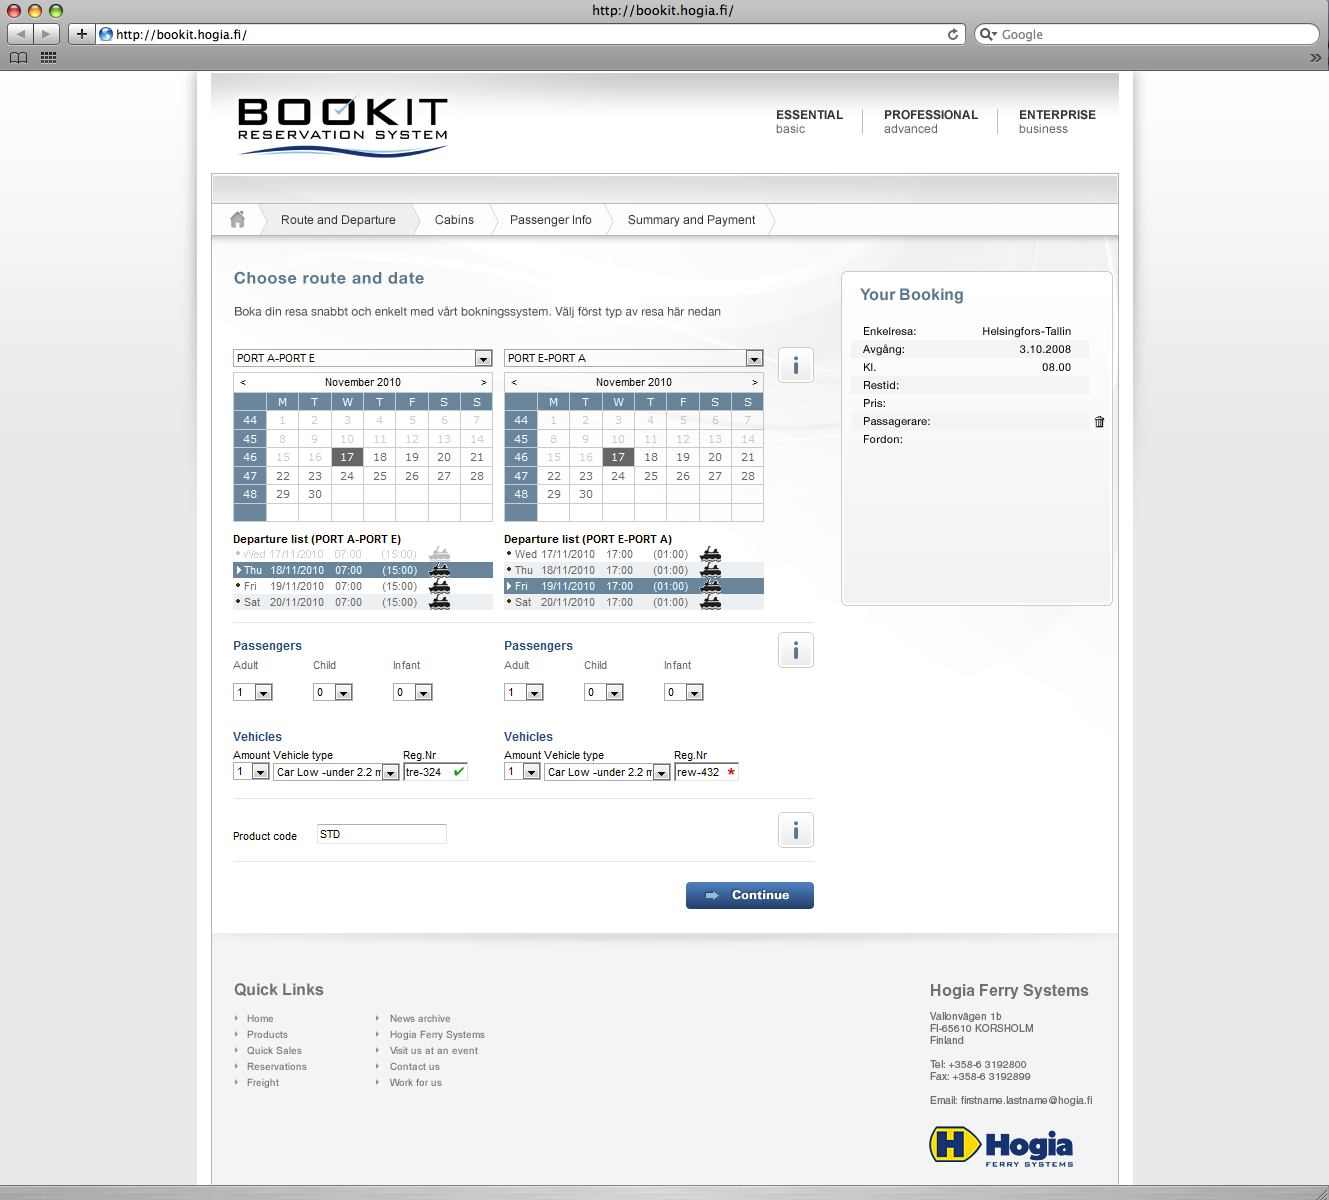Click the Hogia Ferry Systems logo
The height and width of the screenshot is (1200, 1329).
point(1001,1146)
